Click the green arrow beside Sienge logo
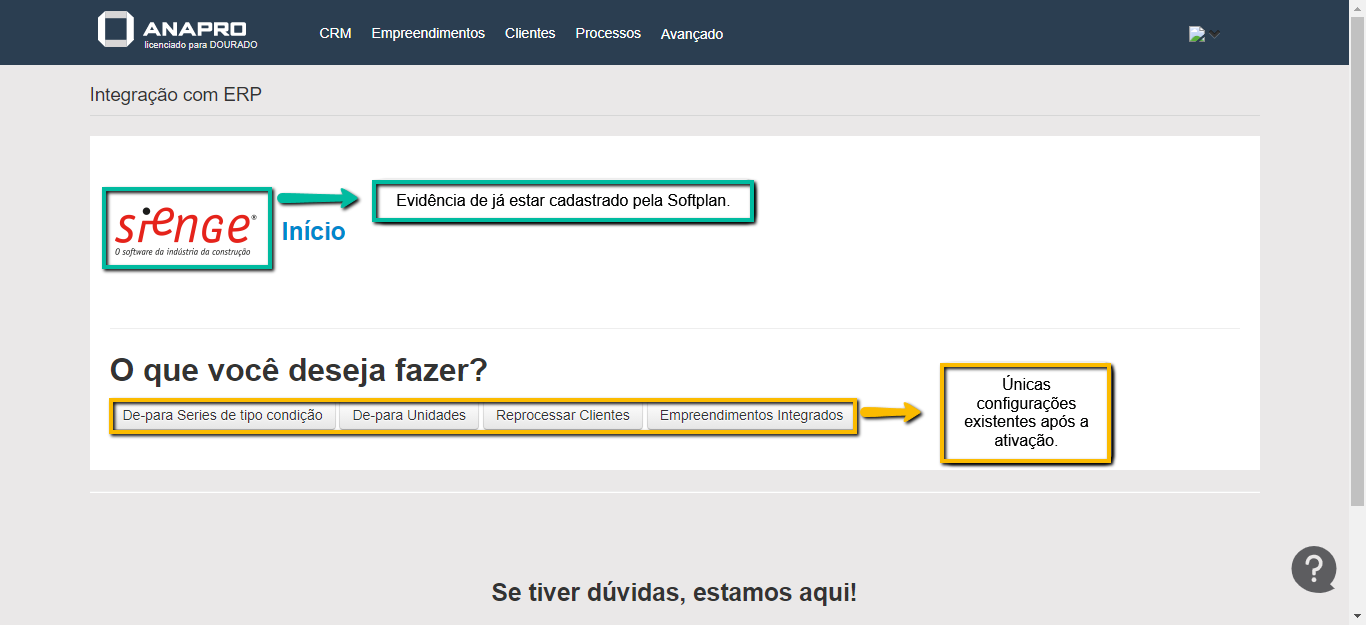This screenshot has width=1366, height=625. click(x=317, y=199)
